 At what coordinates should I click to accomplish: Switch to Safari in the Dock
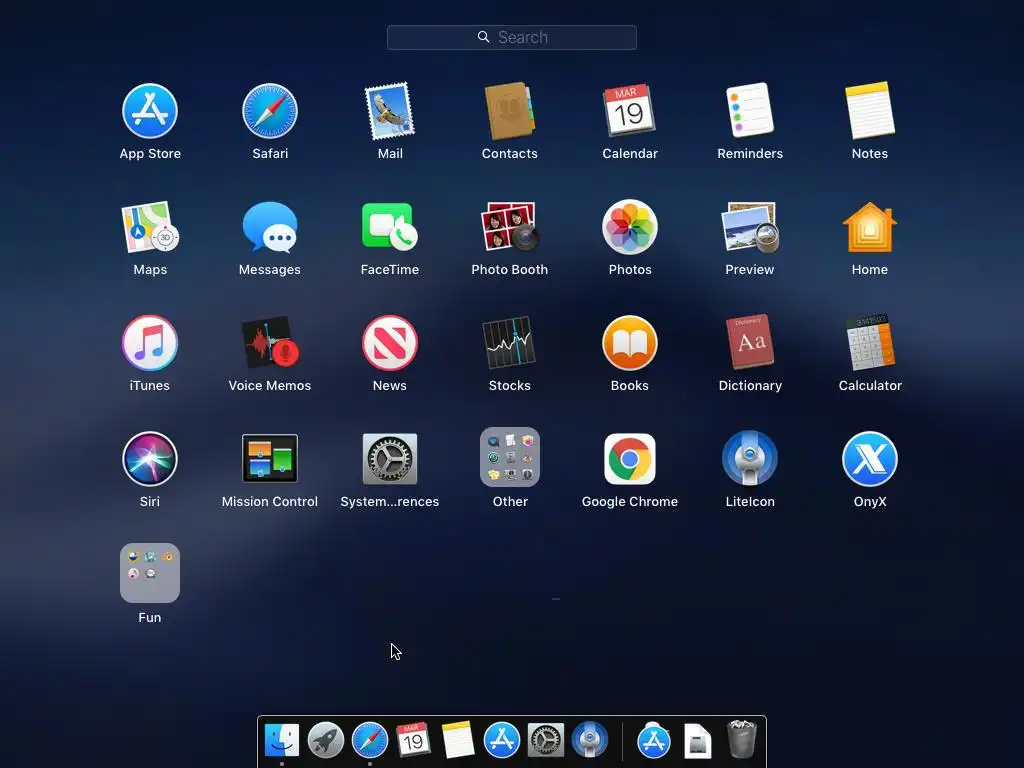click(370, 740)
